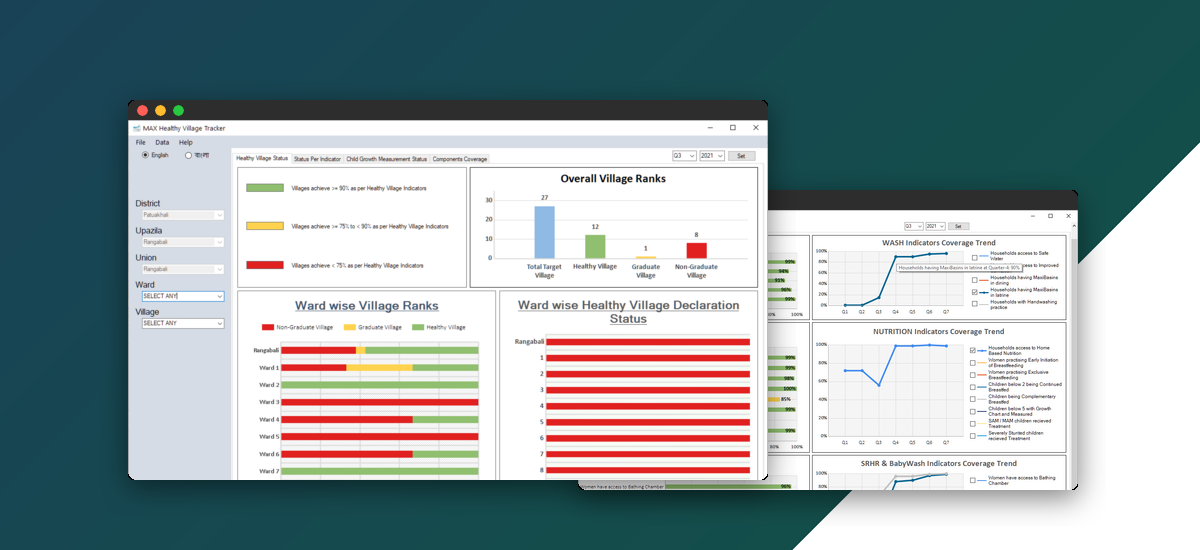The image size is (1200, 550).
Task: Switch language with the Bangla radio button
Action: click(188, 155)
